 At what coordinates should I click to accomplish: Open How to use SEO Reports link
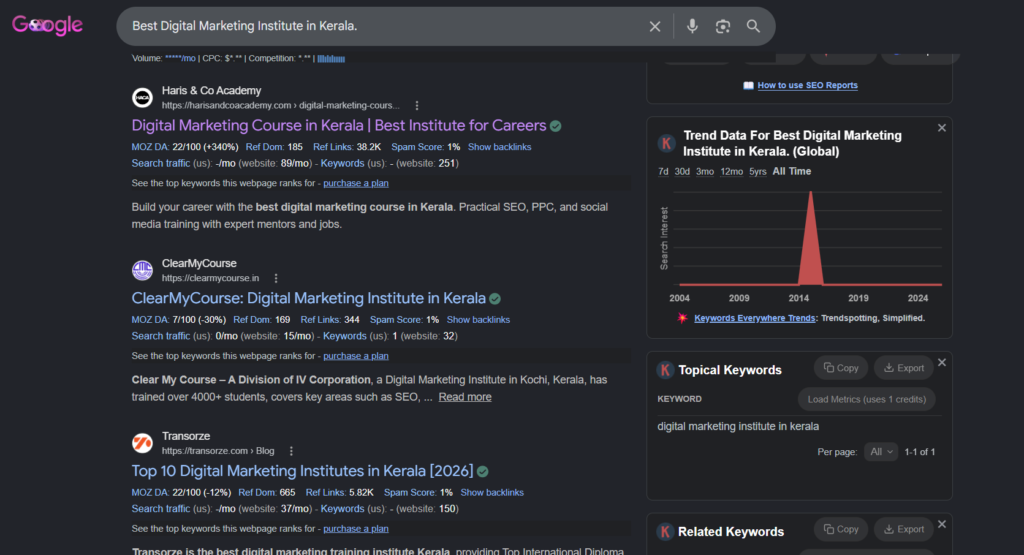pos(807,86)
